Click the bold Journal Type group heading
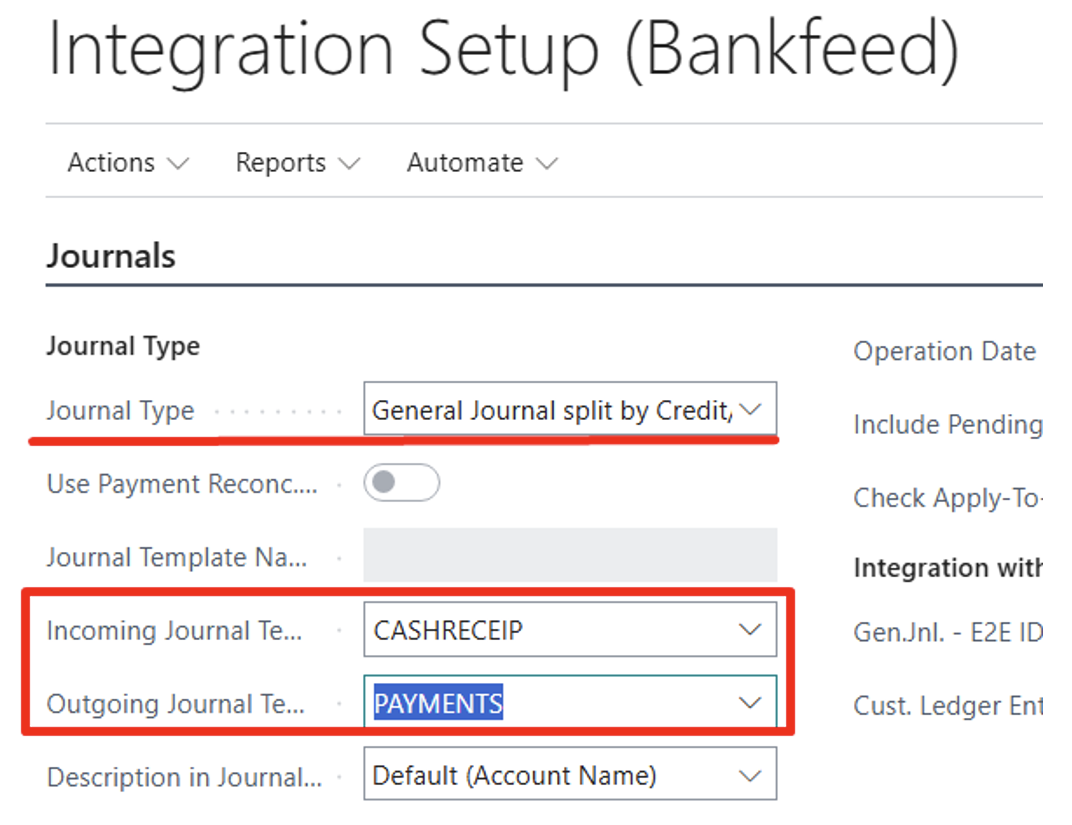This screenshot has width=1072, height=825. (x=123, y=346)
